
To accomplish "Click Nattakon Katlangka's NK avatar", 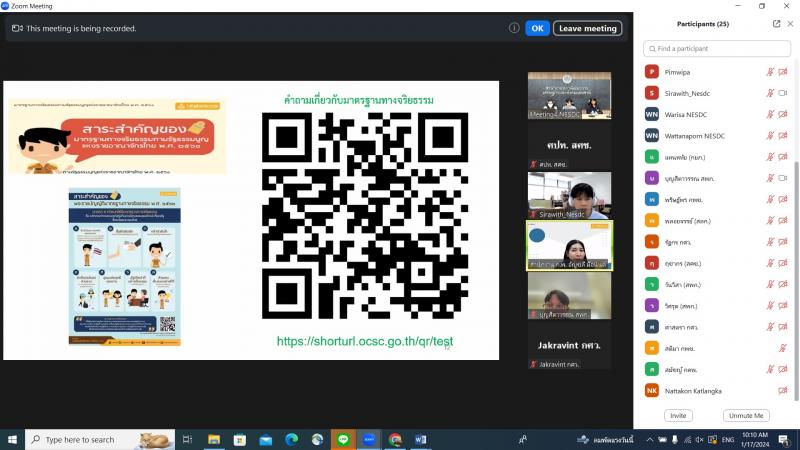I will (x=652, y=390).
